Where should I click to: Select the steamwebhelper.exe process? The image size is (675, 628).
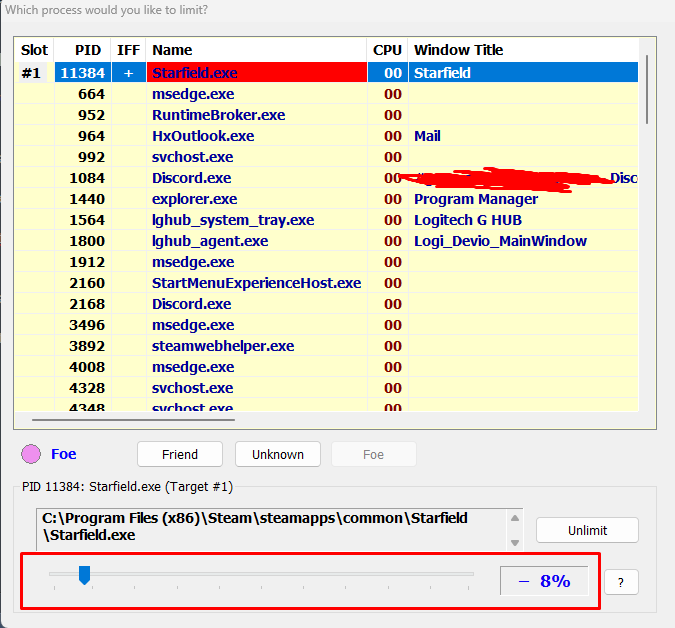coord(326,346)
